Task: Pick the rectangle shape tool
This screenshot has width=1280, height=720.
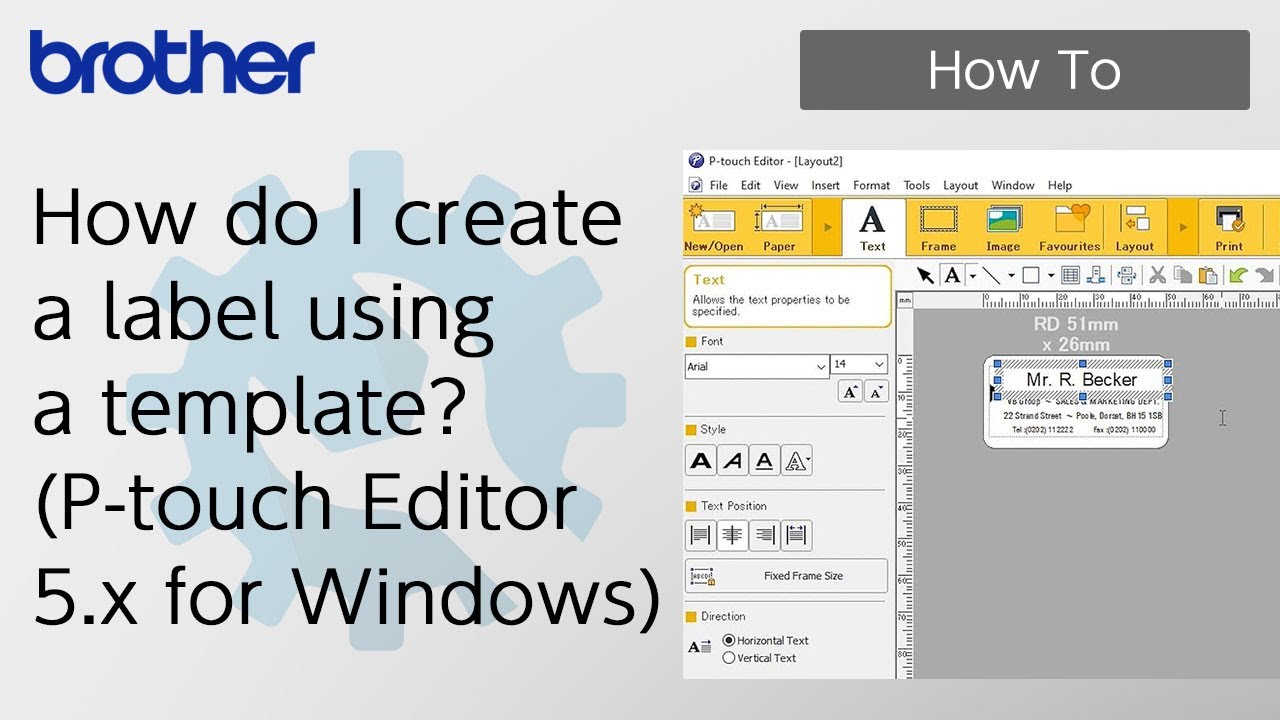Action: click(x=1030, y=275)
